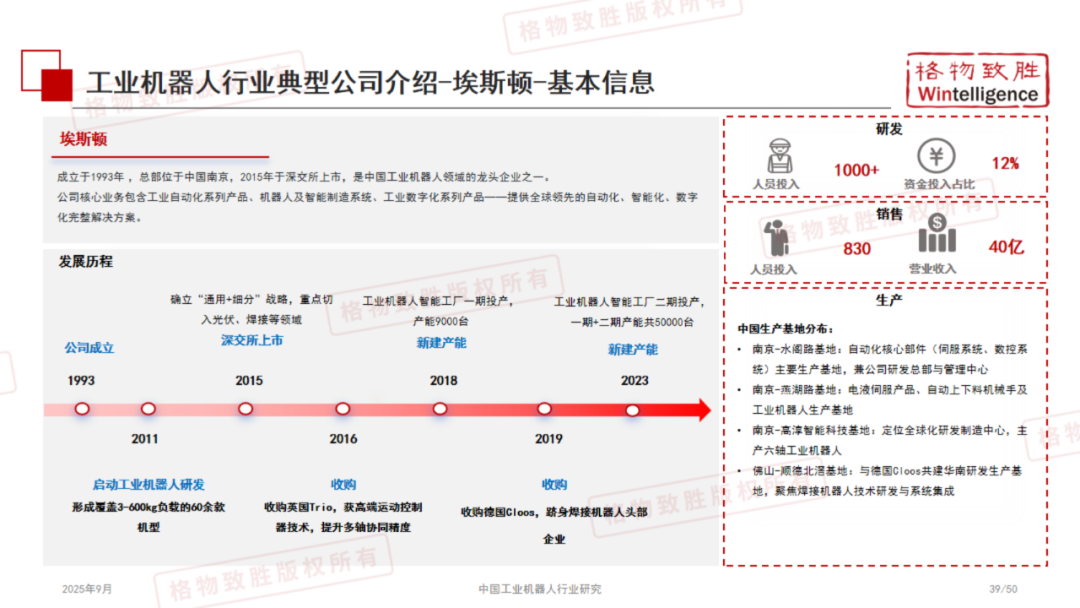Click the 新建产能 label above 2023
The width and height of the screenshot is (1080, 608).
click(632, 350)
